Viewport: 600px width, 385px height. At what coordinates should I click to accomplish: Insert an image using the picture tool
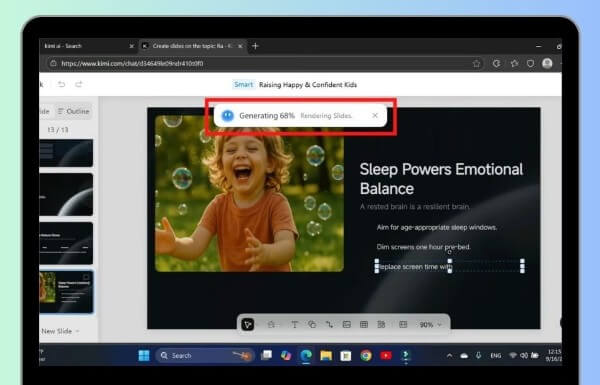347,325
